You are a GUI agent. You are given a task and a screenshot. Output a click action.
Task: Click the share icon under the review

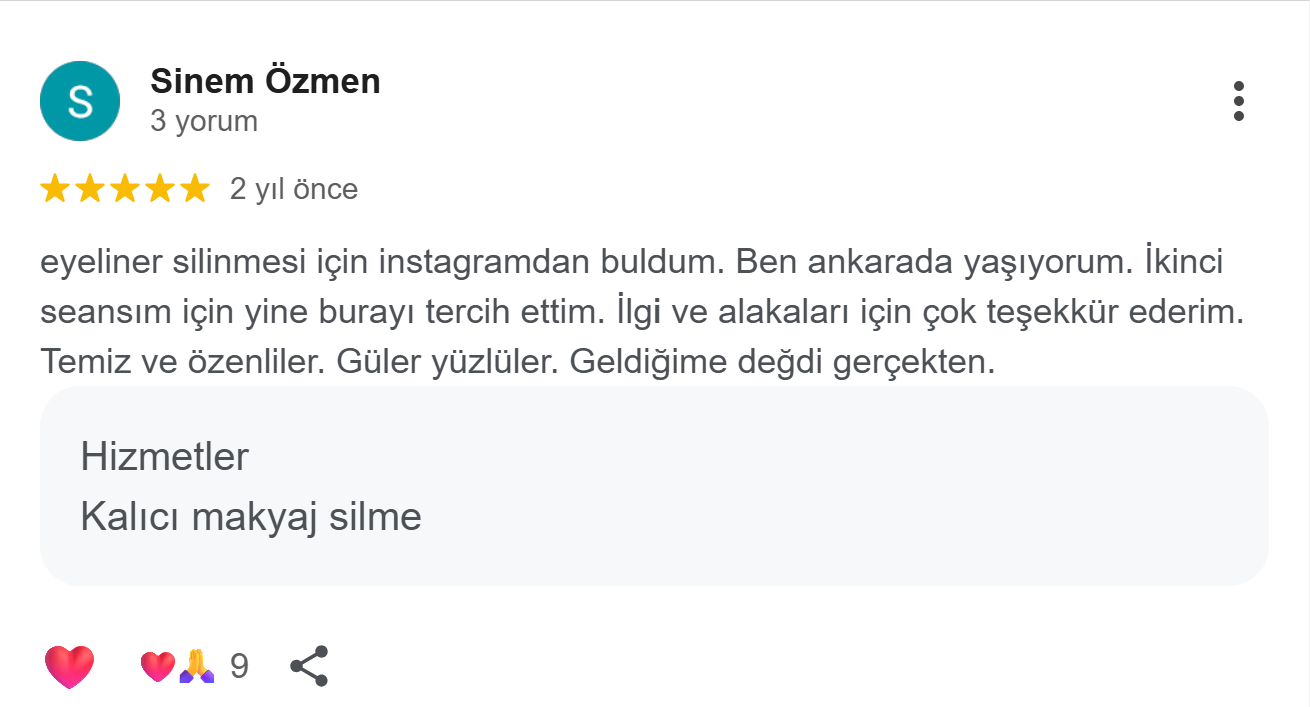coord(309,666)
